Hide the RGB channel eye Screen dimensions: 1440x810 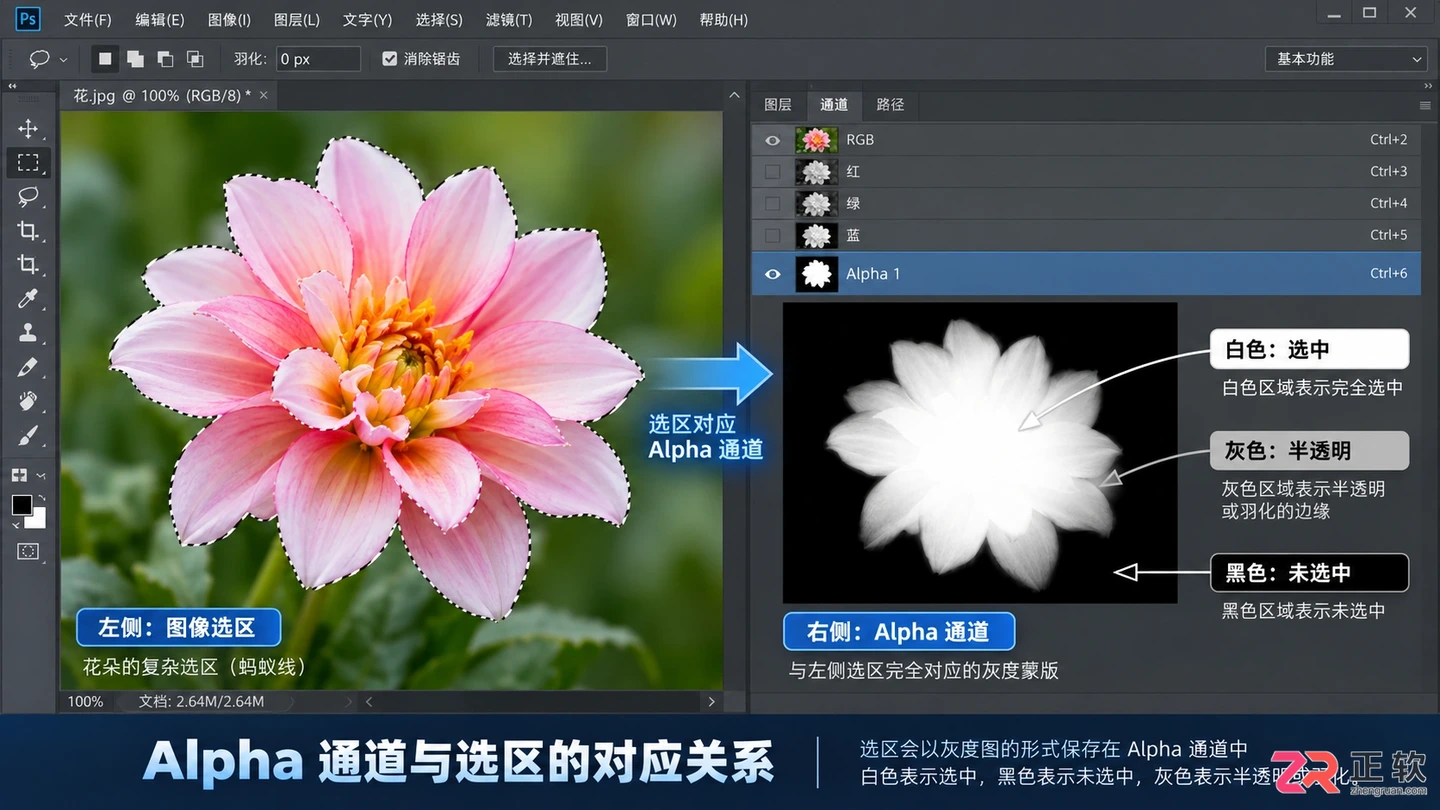(x=772, y=140)
